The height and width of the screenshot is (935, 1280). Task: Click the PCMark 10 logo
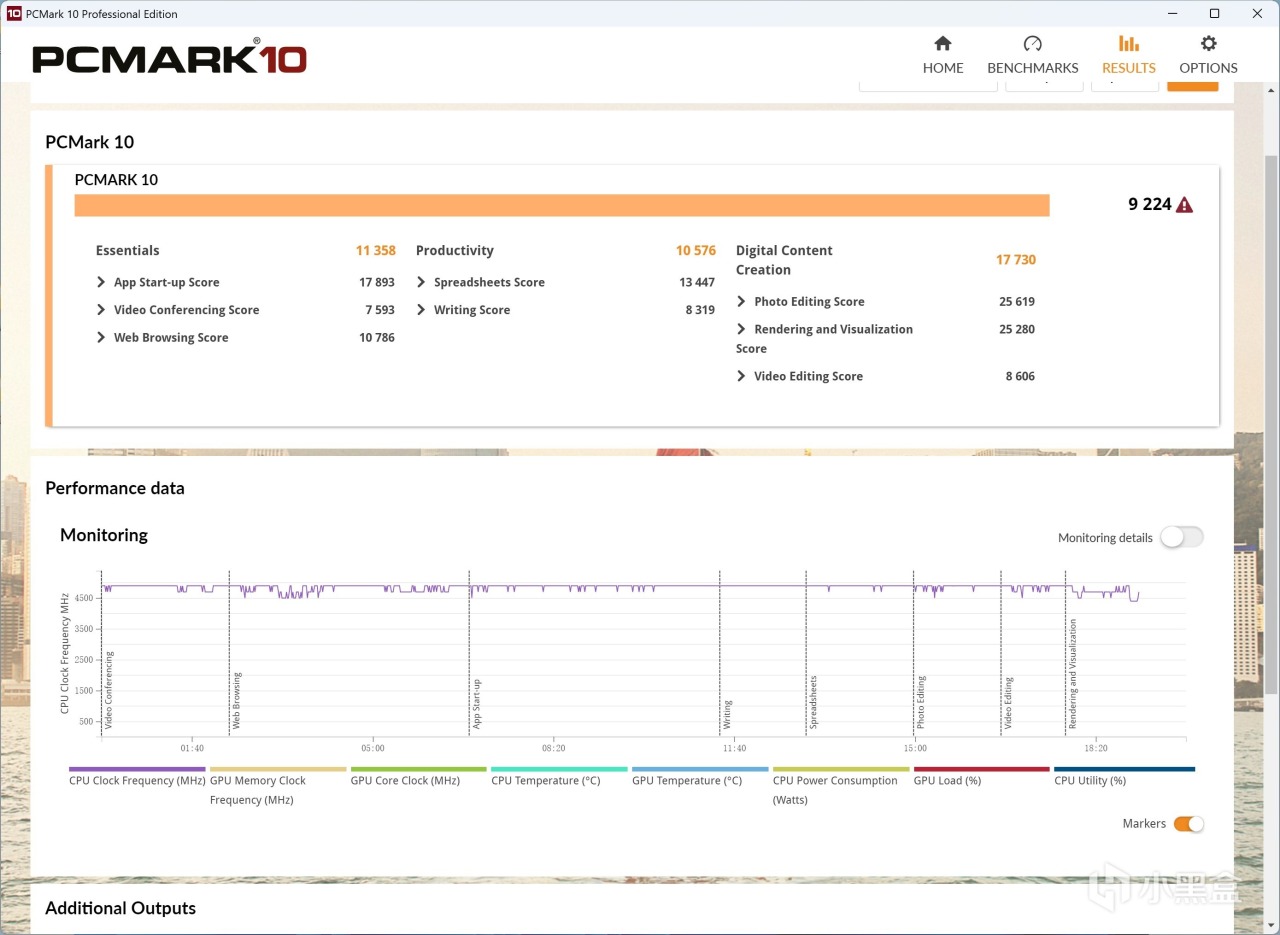coord(170,59)
